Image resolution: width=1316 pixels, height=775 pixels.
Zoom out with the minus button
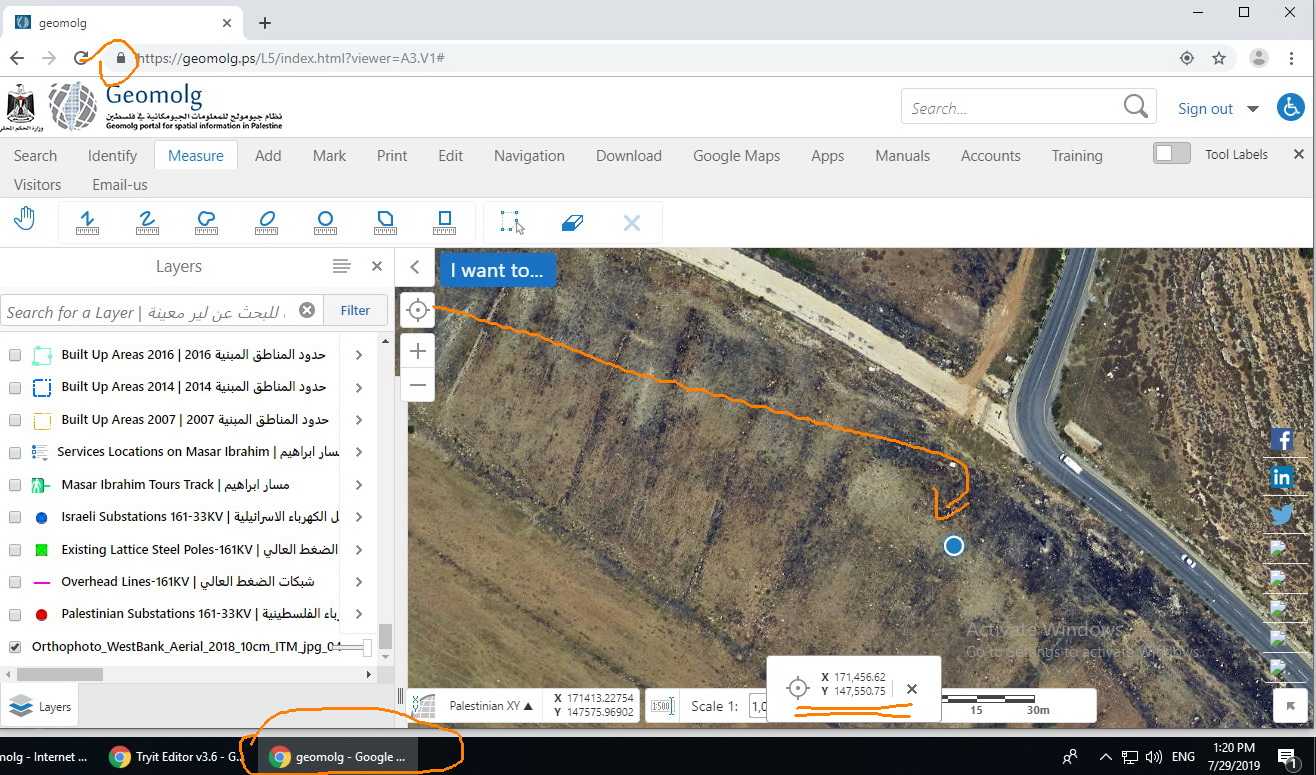coord(418,385)
